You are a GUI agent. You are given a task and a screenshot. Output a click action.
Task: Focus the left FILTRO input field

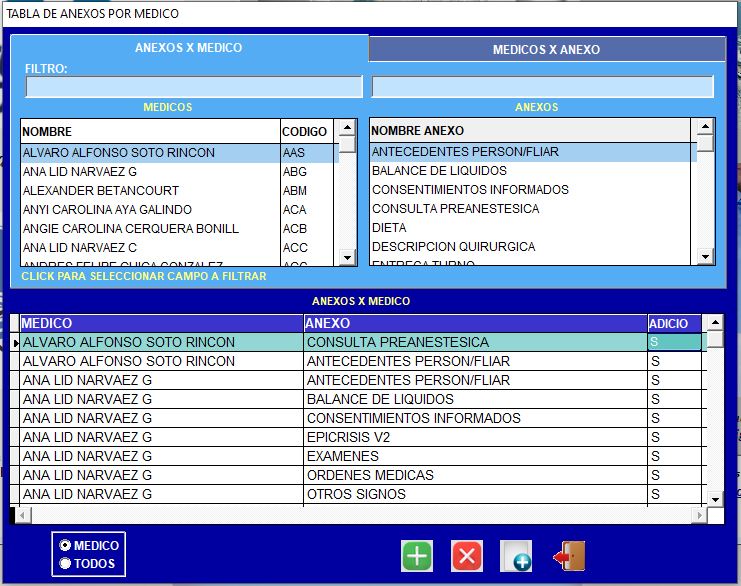pos(194,87)
